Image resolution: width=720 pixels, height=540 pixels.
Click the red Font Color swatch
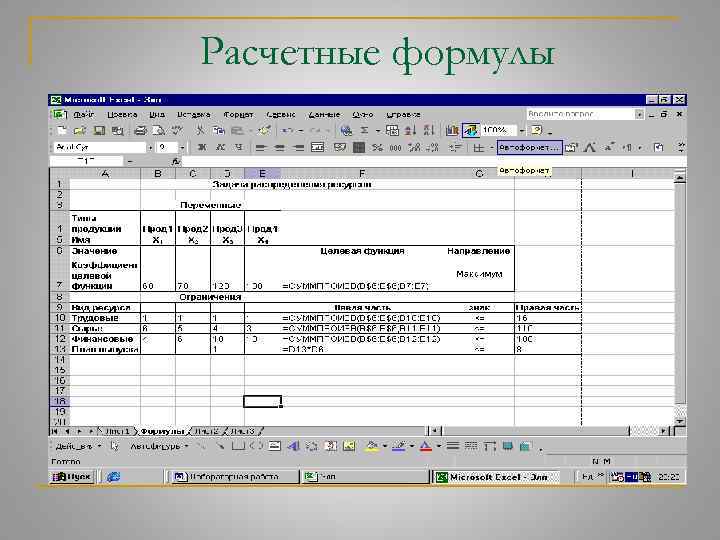coord(426,446)
